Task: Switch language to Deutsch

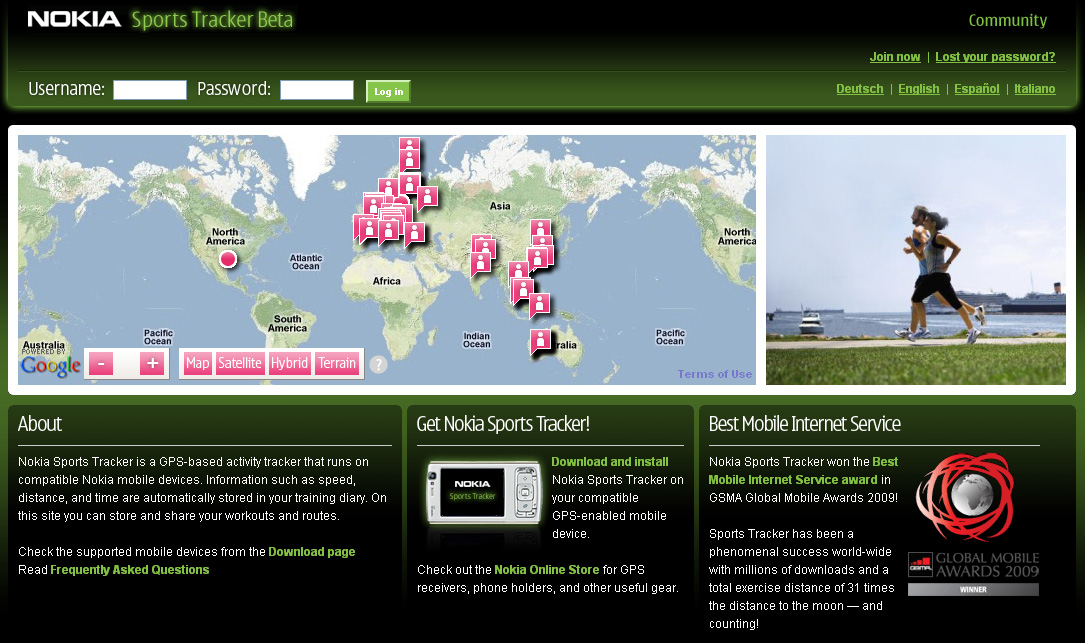Action: coord(859,89)
